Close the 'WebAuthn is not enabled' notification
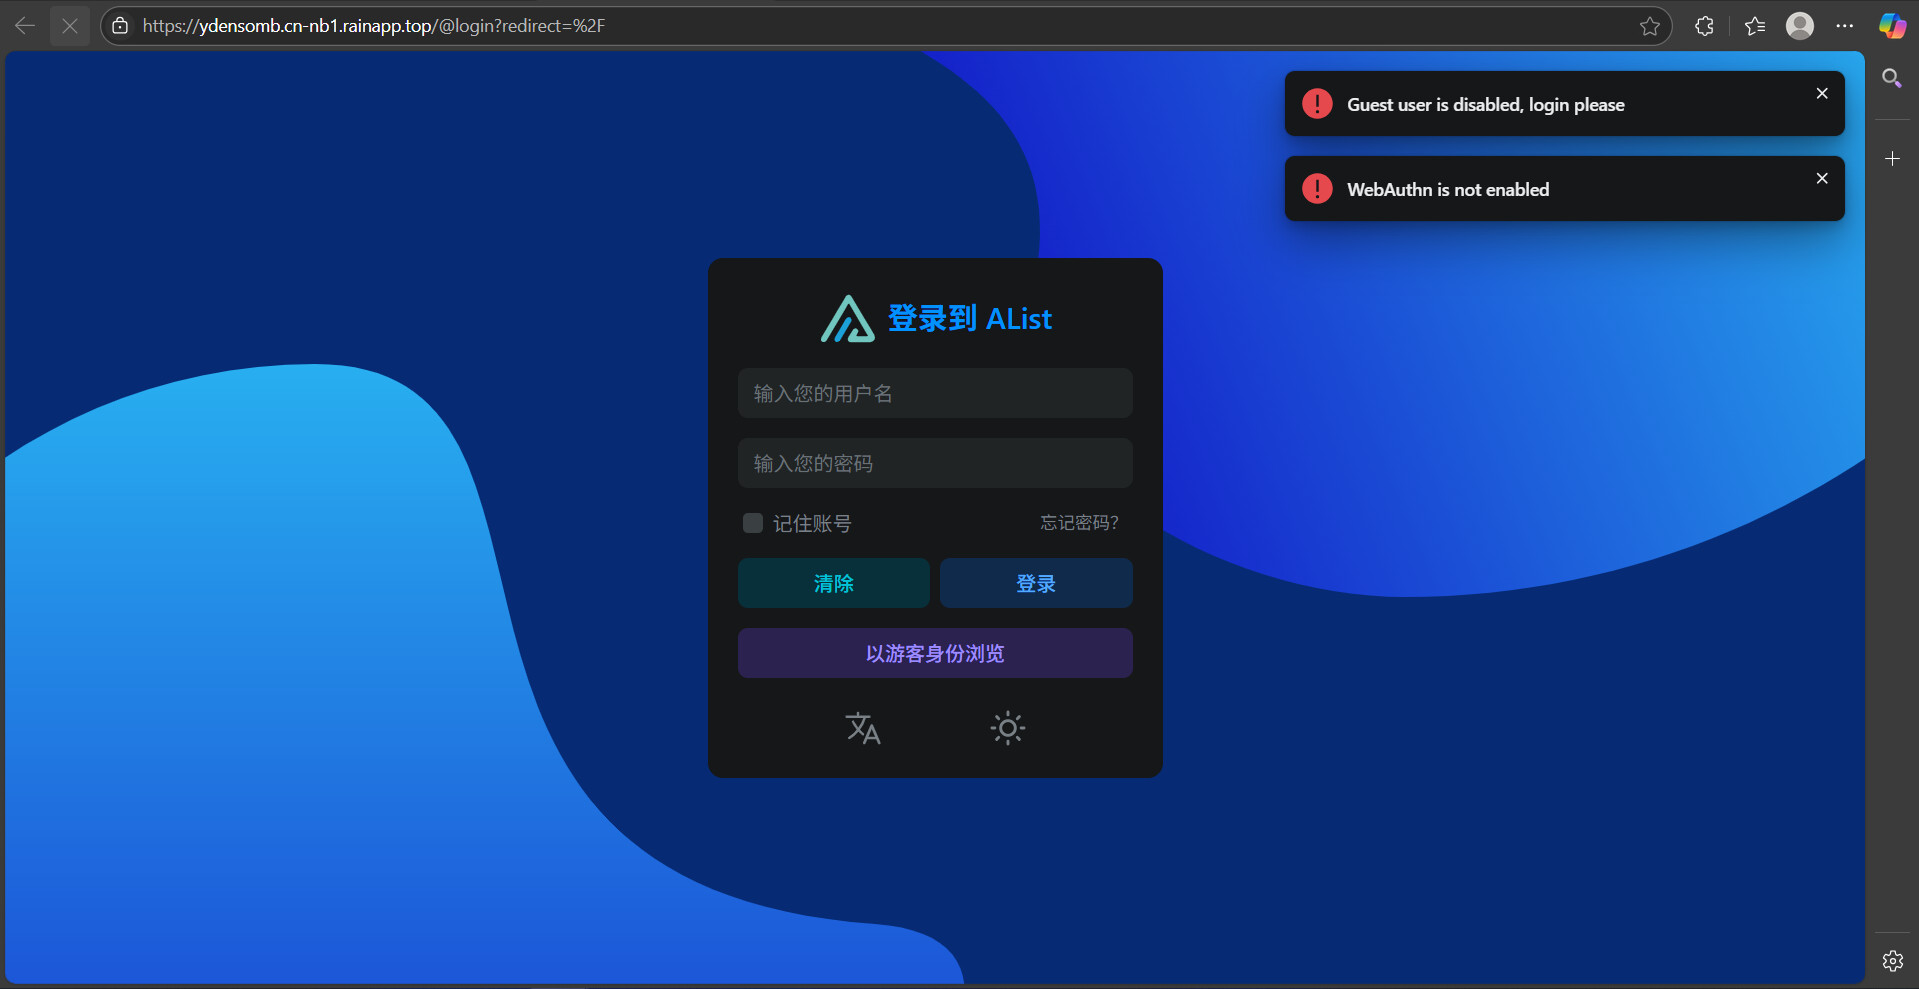The height and width of the screenshot is (989, 1919). (1822, 178)
